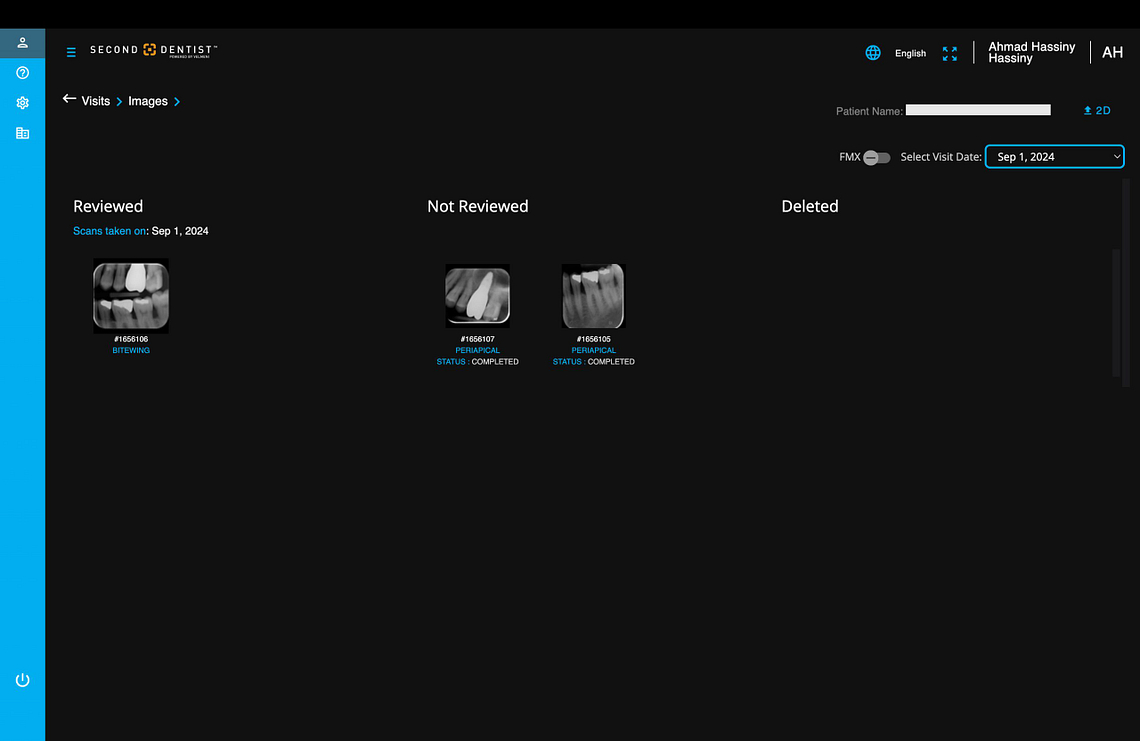Activate the fullscreen expand icon in header

949,53
